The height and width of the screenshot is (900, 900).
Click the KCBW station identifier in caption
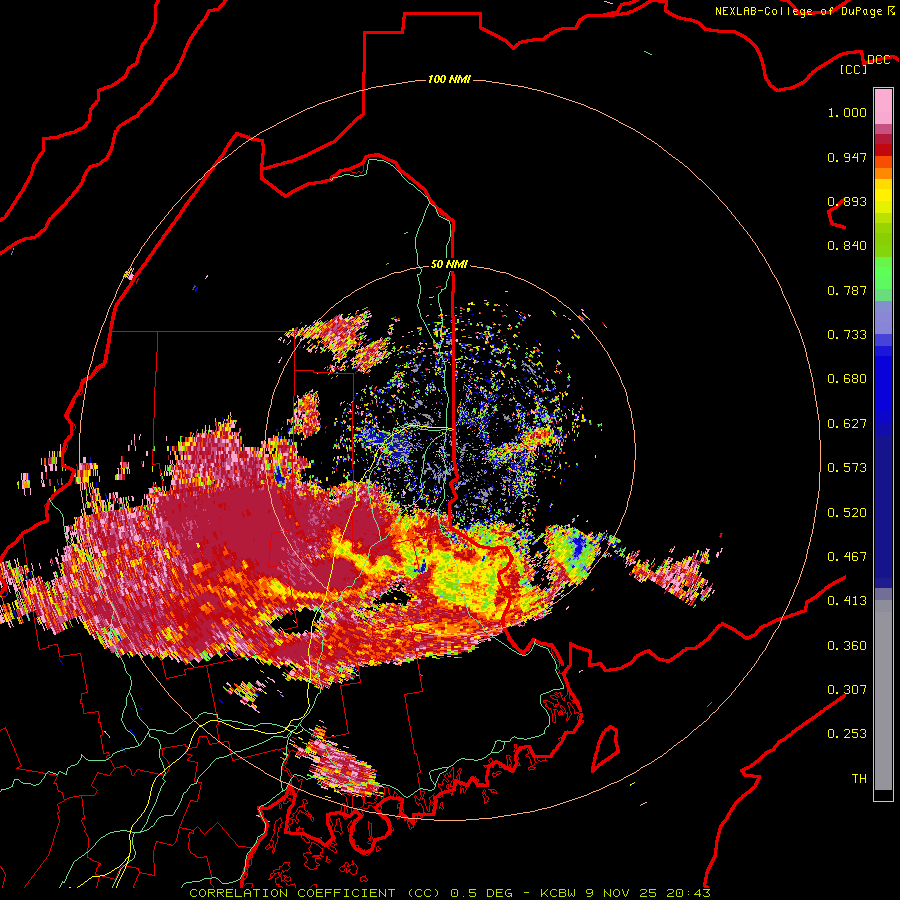[560, 893]
